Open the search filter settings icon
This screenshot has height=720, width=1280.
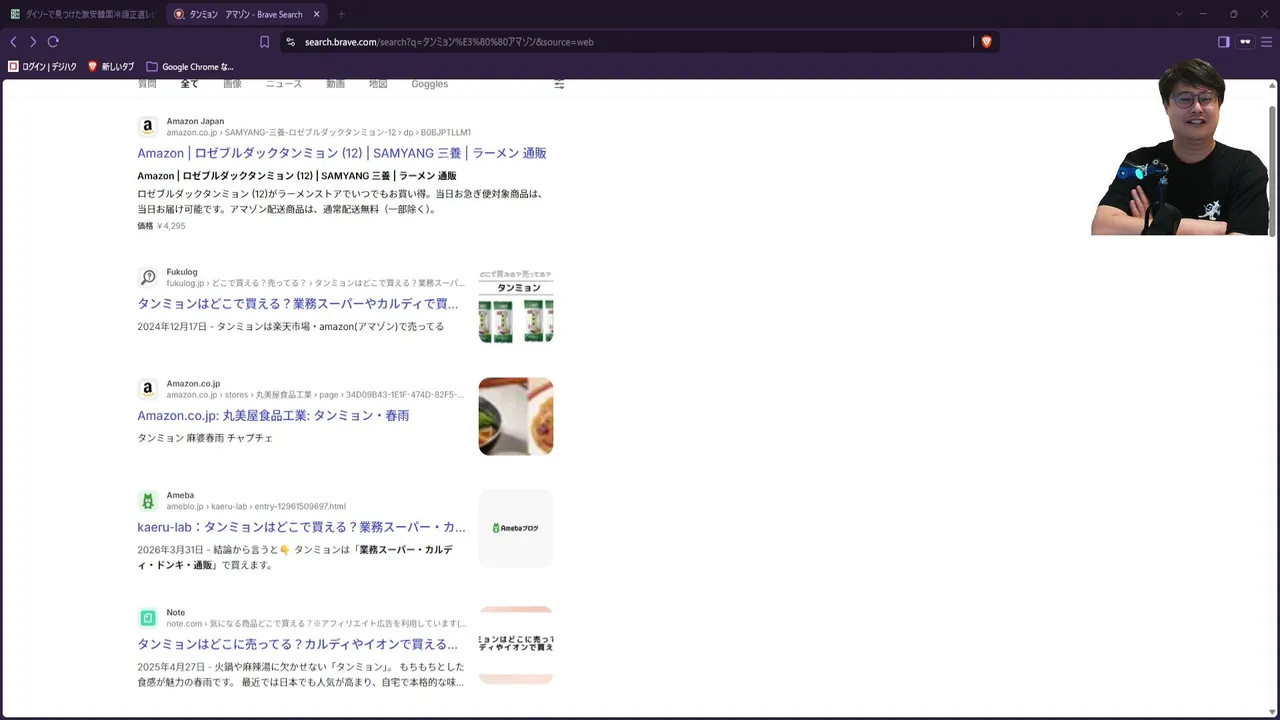click(559, 84)
